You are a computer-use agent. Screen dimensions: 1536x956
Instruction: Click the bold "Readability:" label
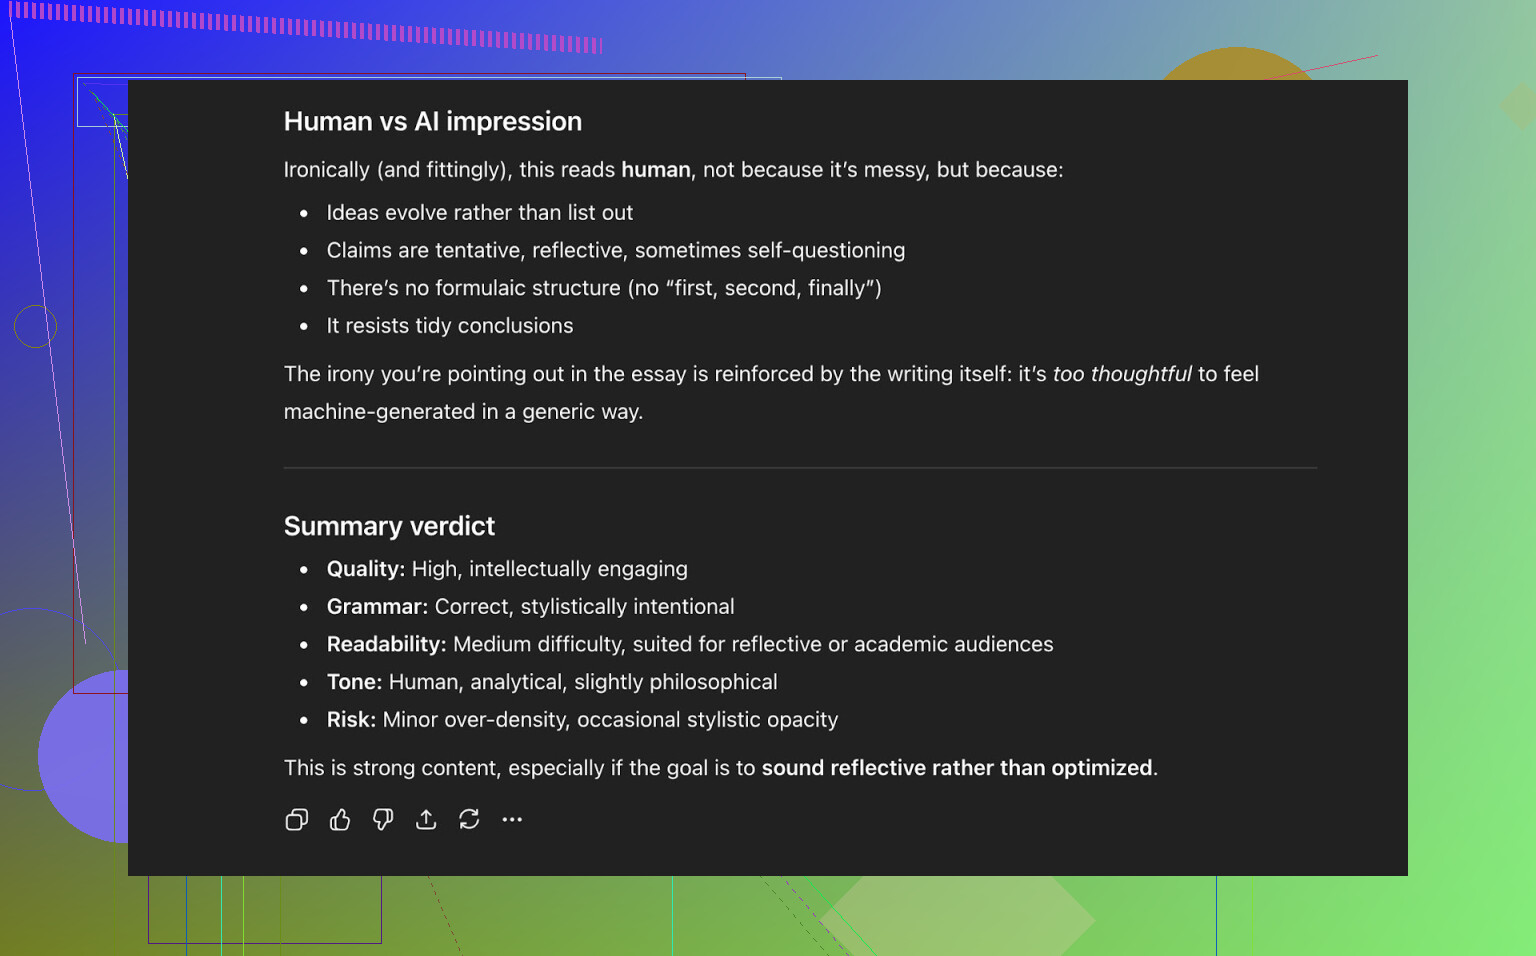click(386, 645)
